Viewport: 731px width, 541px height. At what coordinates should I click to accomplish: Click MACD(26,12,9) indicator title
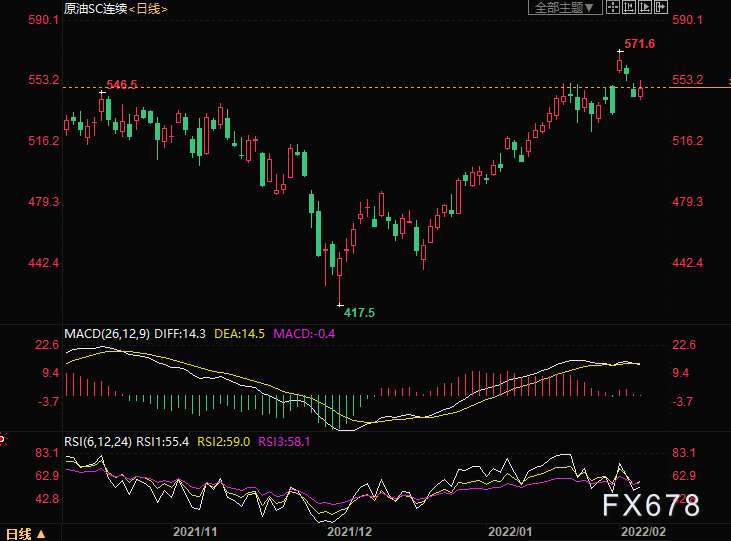pyautogui.click(x=107, y=333)
